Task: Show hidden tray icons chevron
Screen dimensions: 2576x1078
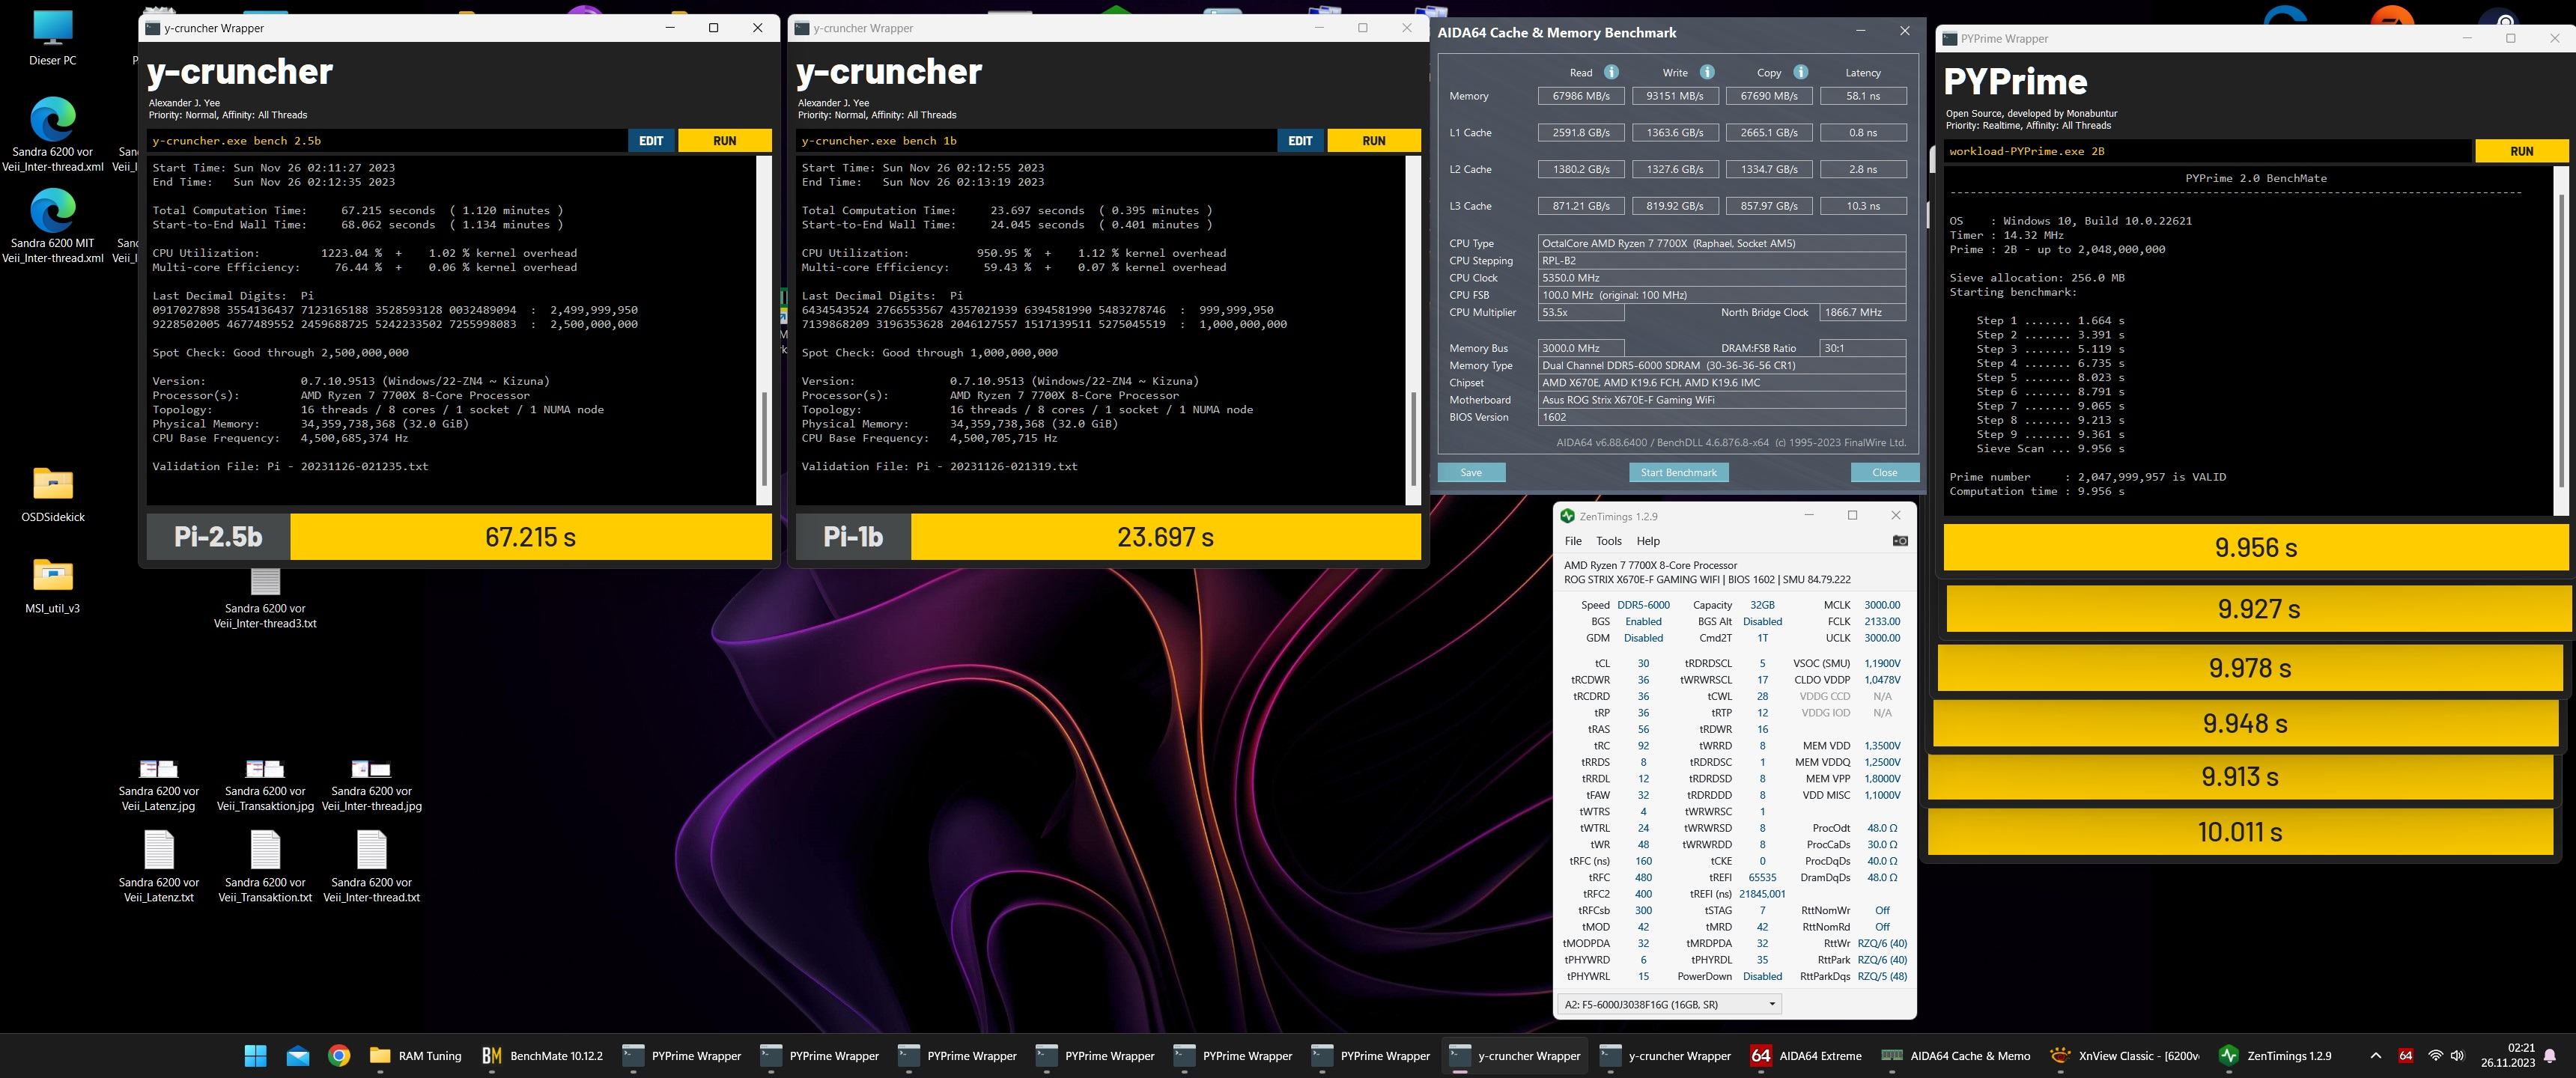Action: point(2376,1055)
